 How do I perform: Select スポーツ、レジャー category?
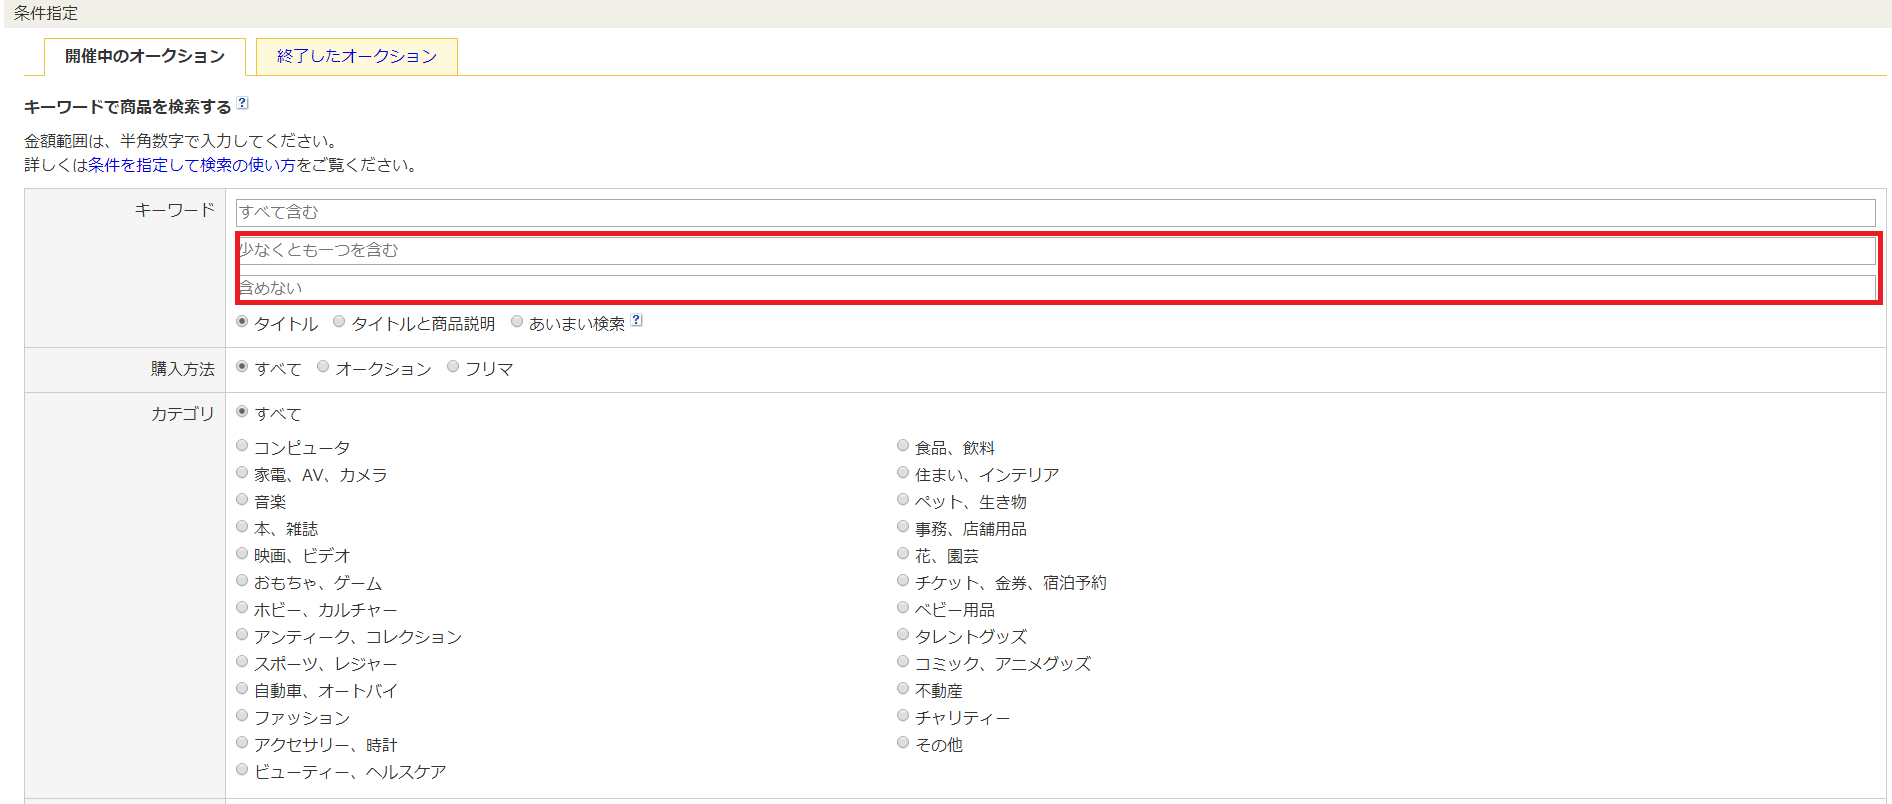point(242,662)
